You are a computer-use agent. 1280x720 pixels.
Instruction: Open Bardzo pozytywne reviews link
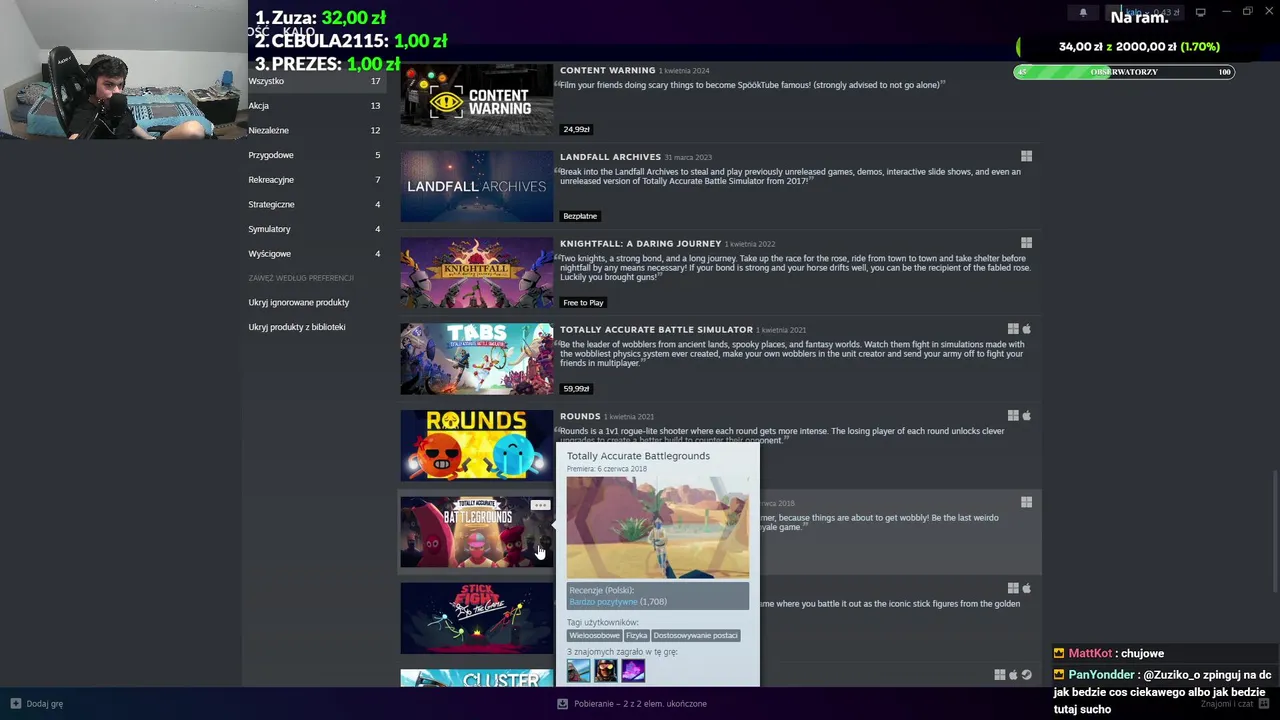(x=603, y=602)
